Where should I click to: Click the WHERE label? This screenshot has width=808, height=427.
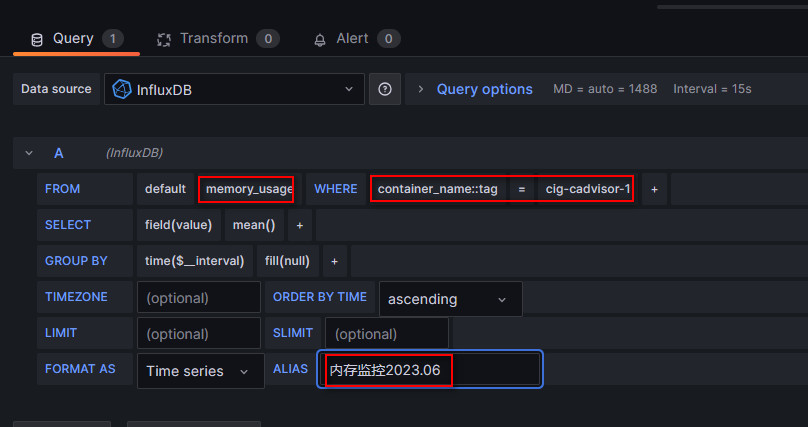coord(336,189)
